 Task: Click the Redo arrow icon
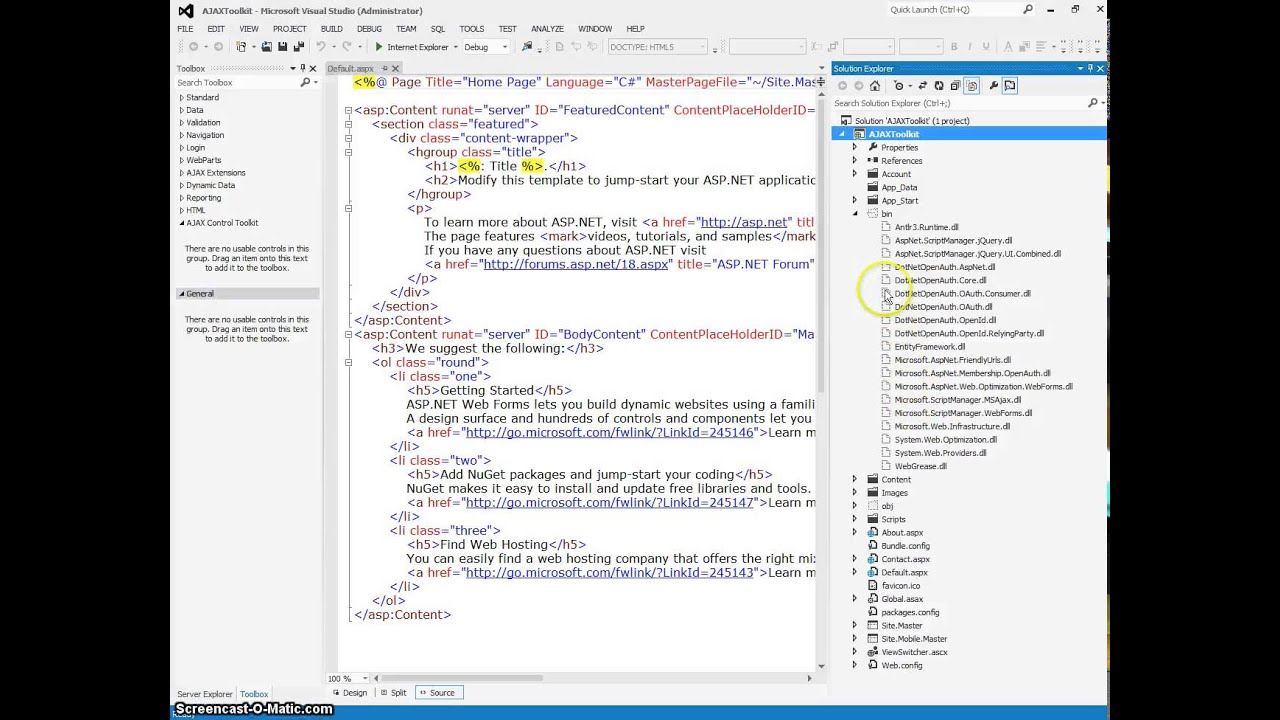point(347,46)
